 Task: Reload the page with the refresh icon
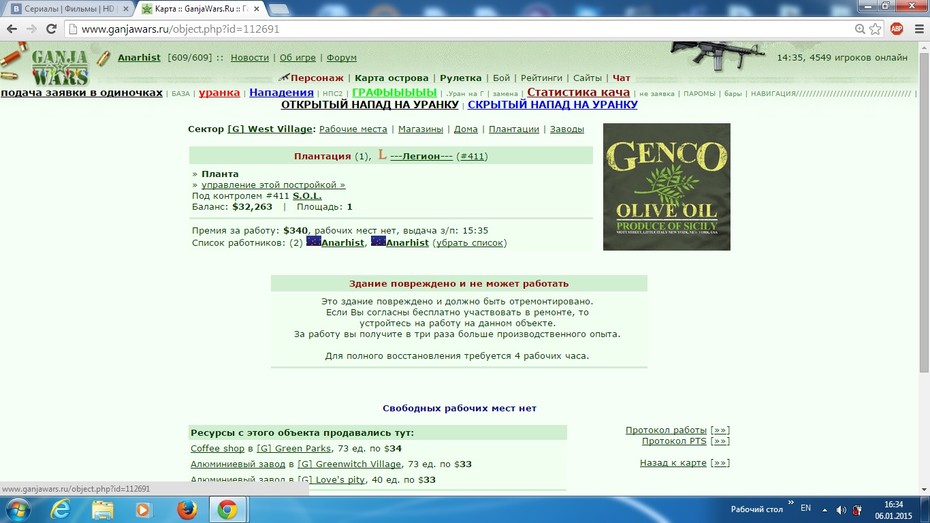click(51, 28)
